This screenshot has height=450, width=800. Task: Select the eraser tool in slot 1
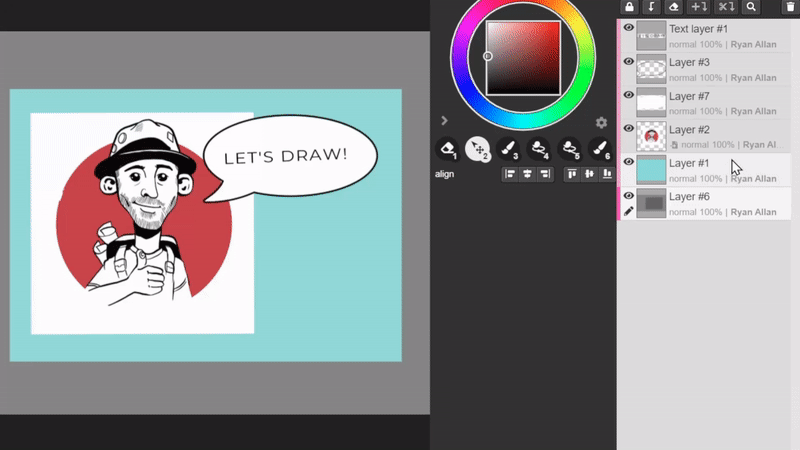pos(447,149)
